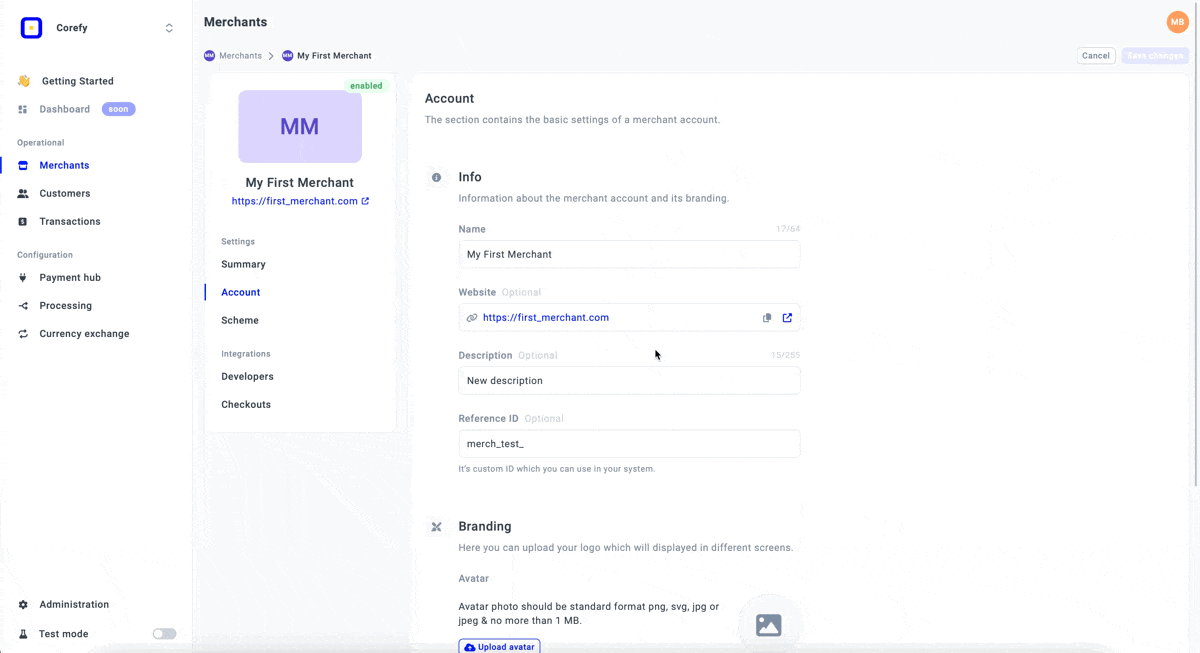Focus the Reference ID input field

point(629,443)
